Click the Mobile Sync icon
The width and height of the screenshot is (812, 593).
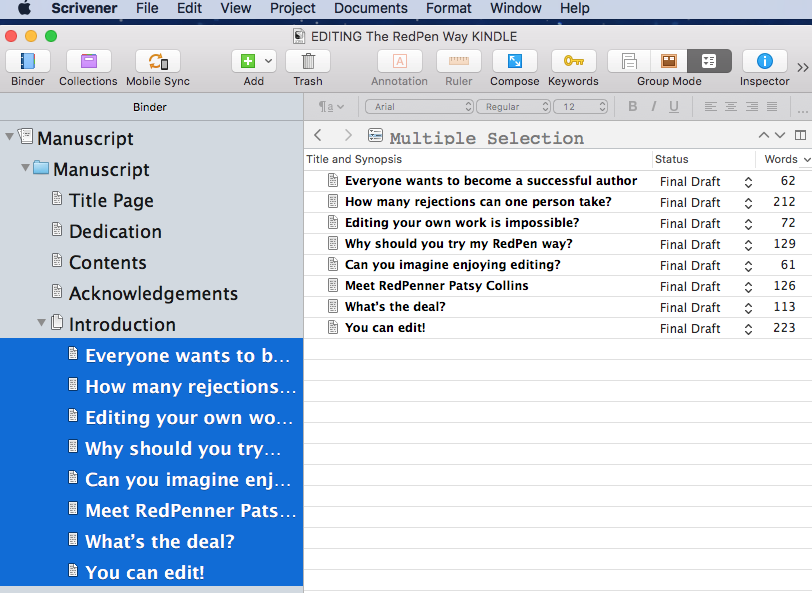[157, 62]
